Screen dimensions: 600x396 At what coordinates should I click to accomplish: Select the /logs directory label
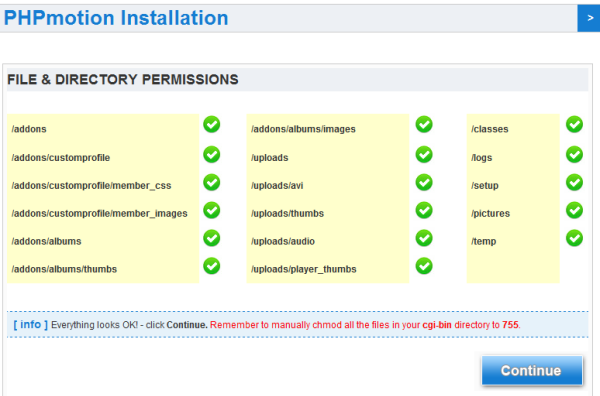(481, 158)
